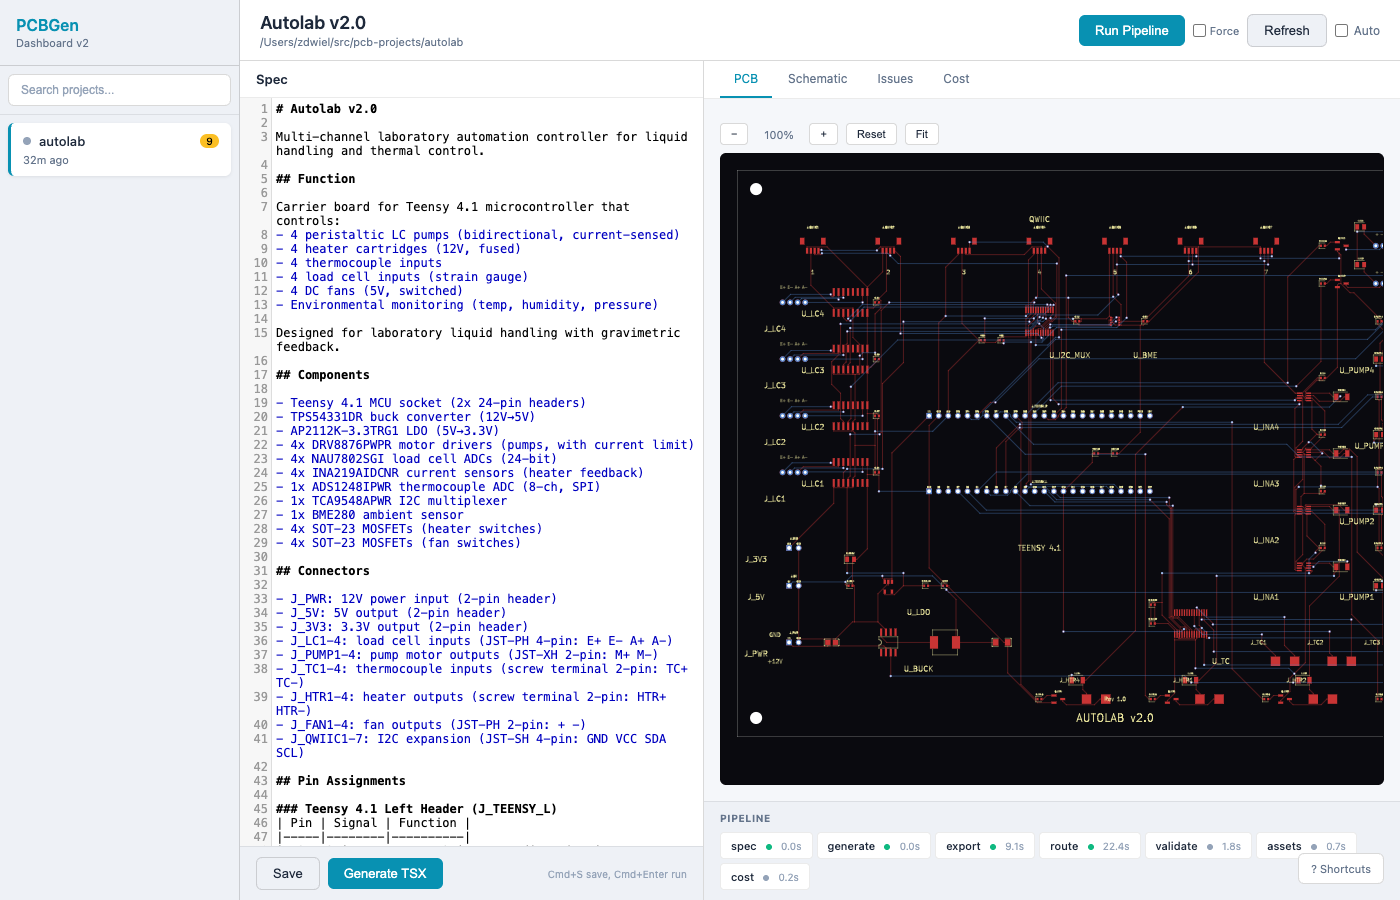The height and width of the screenshot is (900, 1400).
Task: Click the Search projects input field
Action: click(x=120, y=90)
